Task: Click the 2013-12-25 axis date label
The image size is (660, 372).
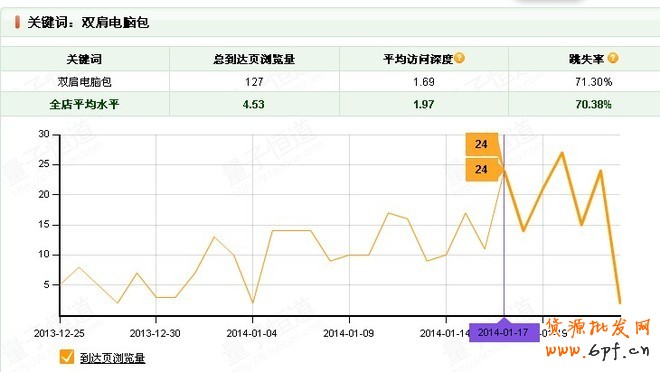Action: pos(59,333)
